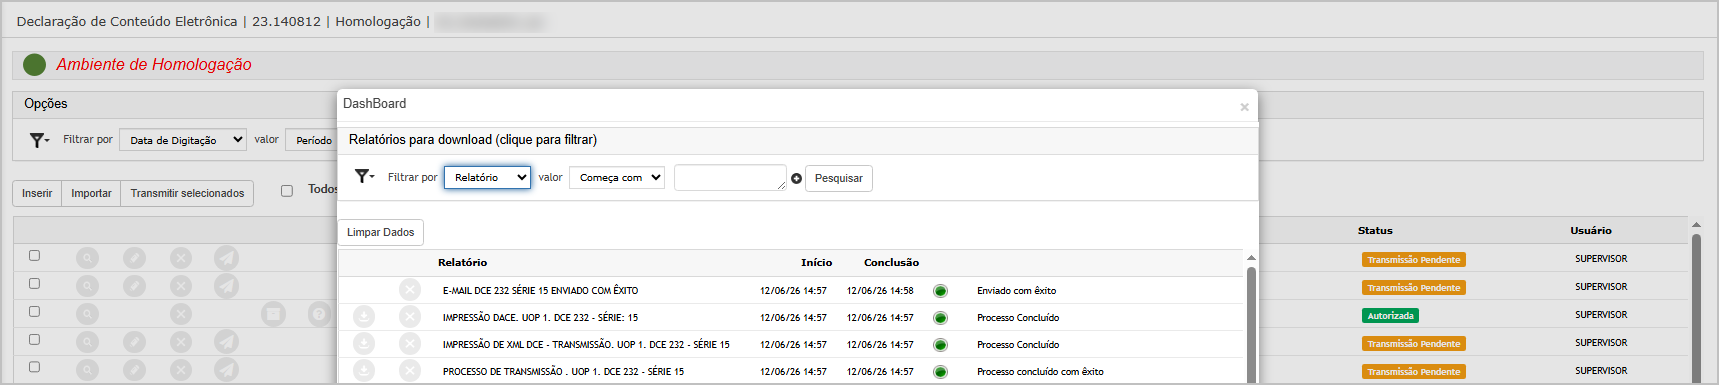Click the Limpar Dados button
This screenshot has width=1719, height=385.
[380, 232]
